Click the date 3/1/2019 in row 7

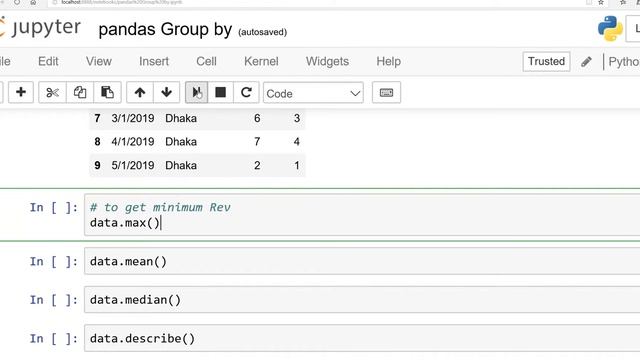[133, 118]
